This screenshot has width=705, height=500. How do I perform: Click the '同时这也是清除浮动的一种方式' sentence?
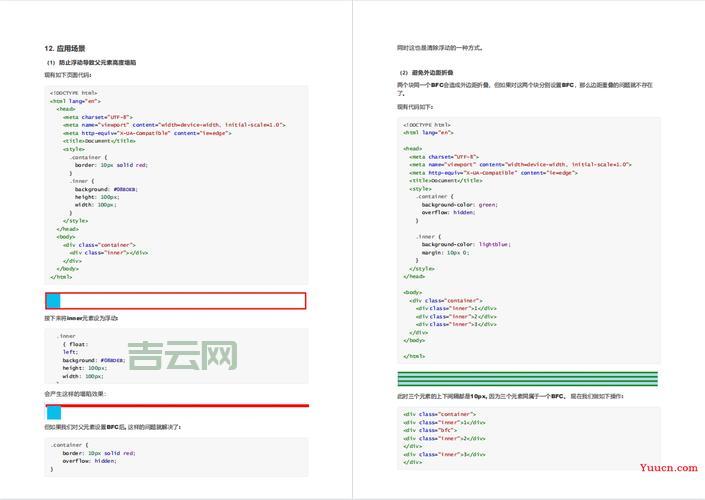(x=440, y=47)
